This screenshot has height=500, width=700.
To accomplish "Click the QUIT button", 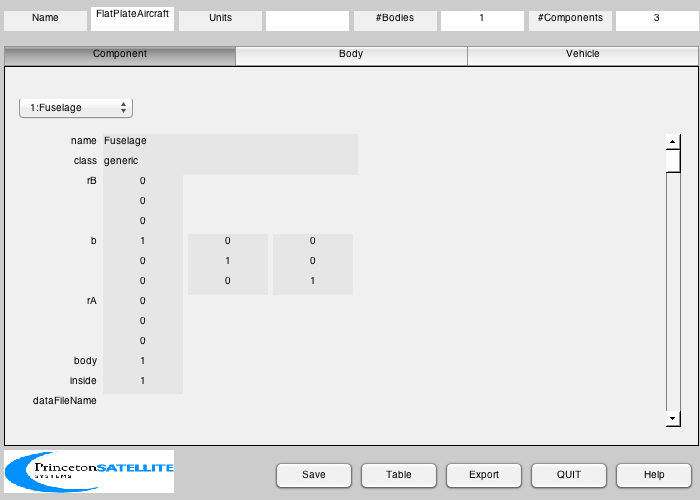I will point(569,475).
